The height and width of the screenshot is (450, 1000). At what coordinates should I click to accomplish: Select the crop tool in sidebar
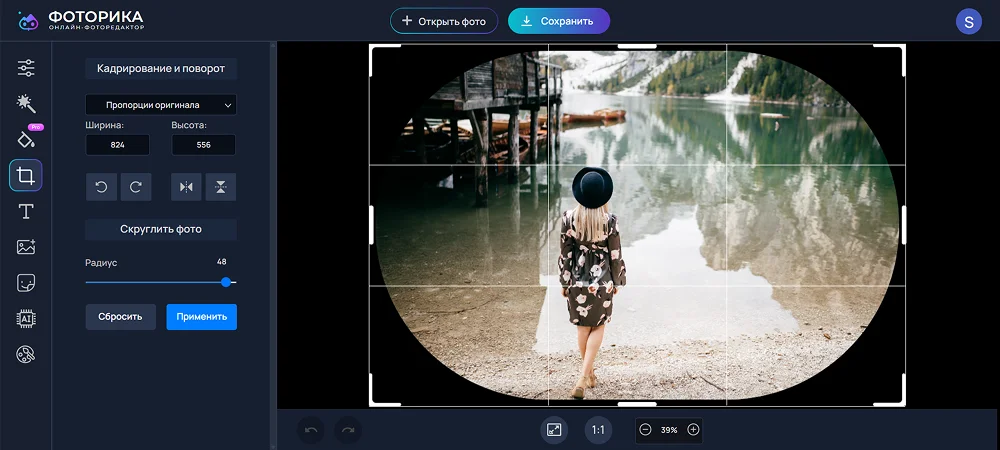pyautogui.click(x=26, y=176)
